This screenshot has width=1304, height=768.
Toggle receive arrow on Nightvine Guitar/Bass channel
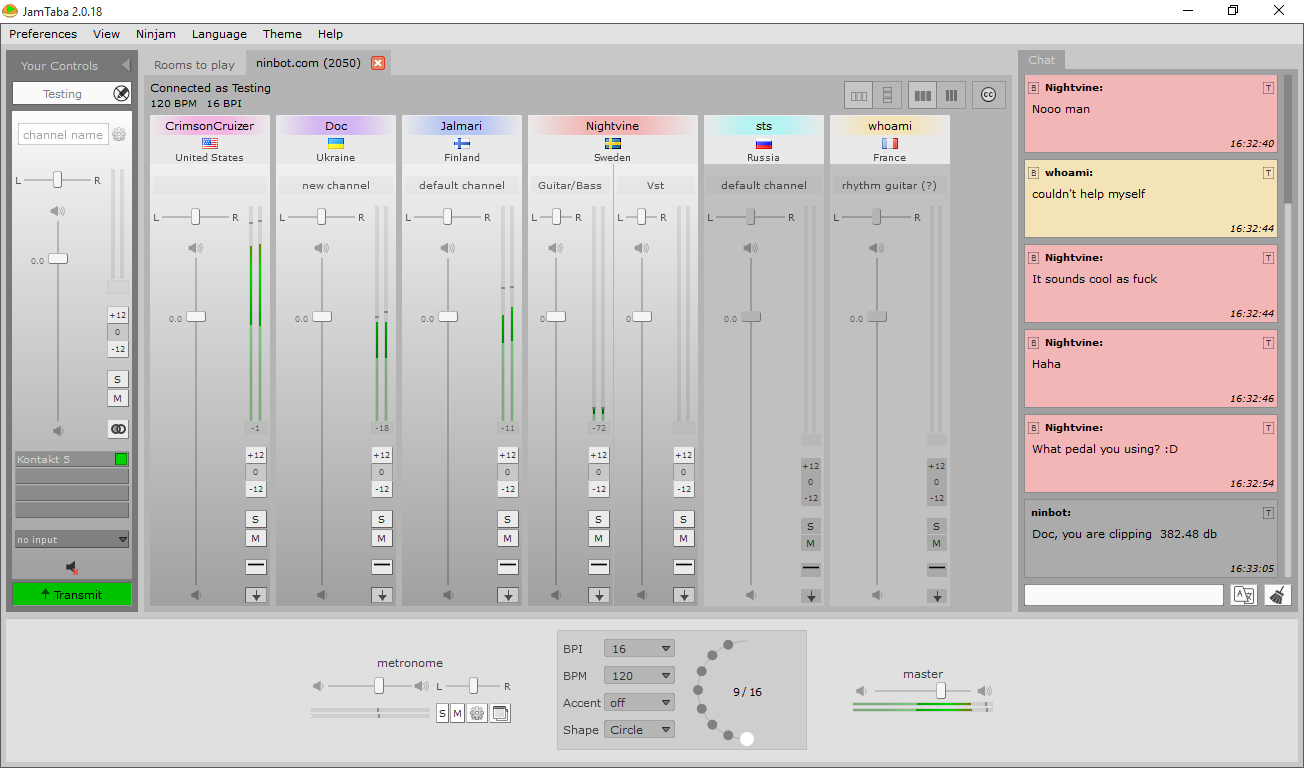[x=598, y=595]
